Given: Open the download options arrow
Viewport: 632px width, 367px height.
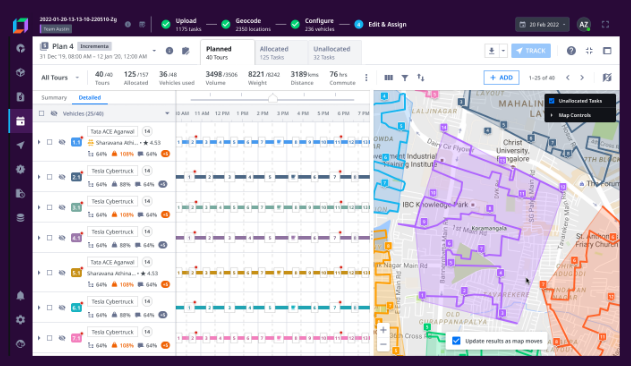Looking at the screenshot, I should (503, 51).
